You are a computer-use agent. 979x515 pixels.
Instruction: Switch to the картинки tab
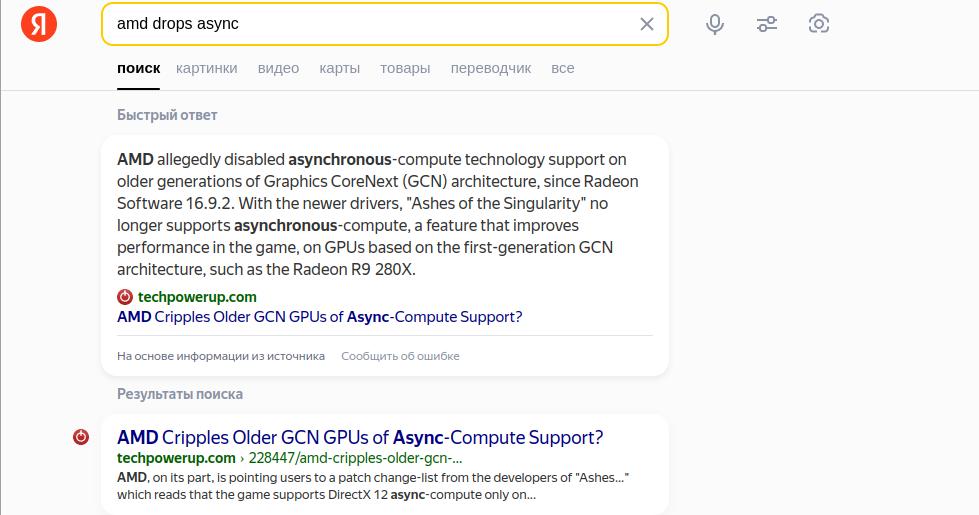(x=207, y=68)
